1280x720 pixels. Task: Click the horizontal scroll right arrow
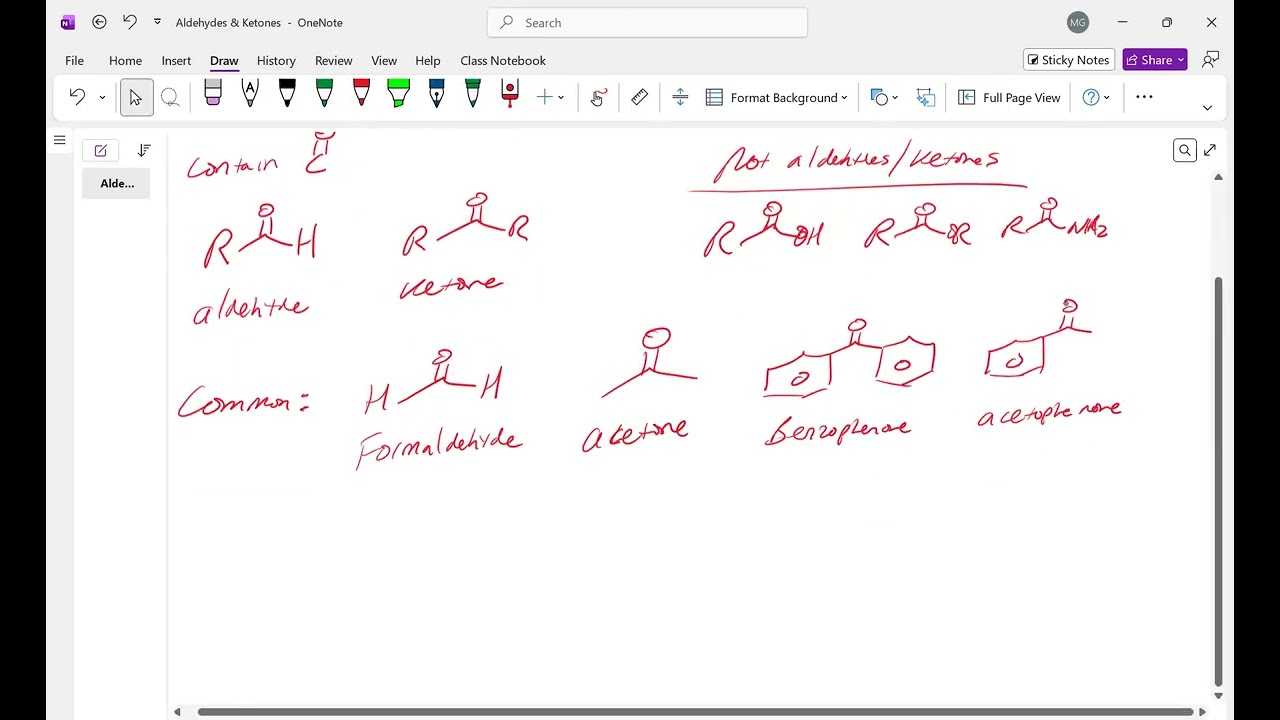pyautogui.click(x=1203, y=712)
